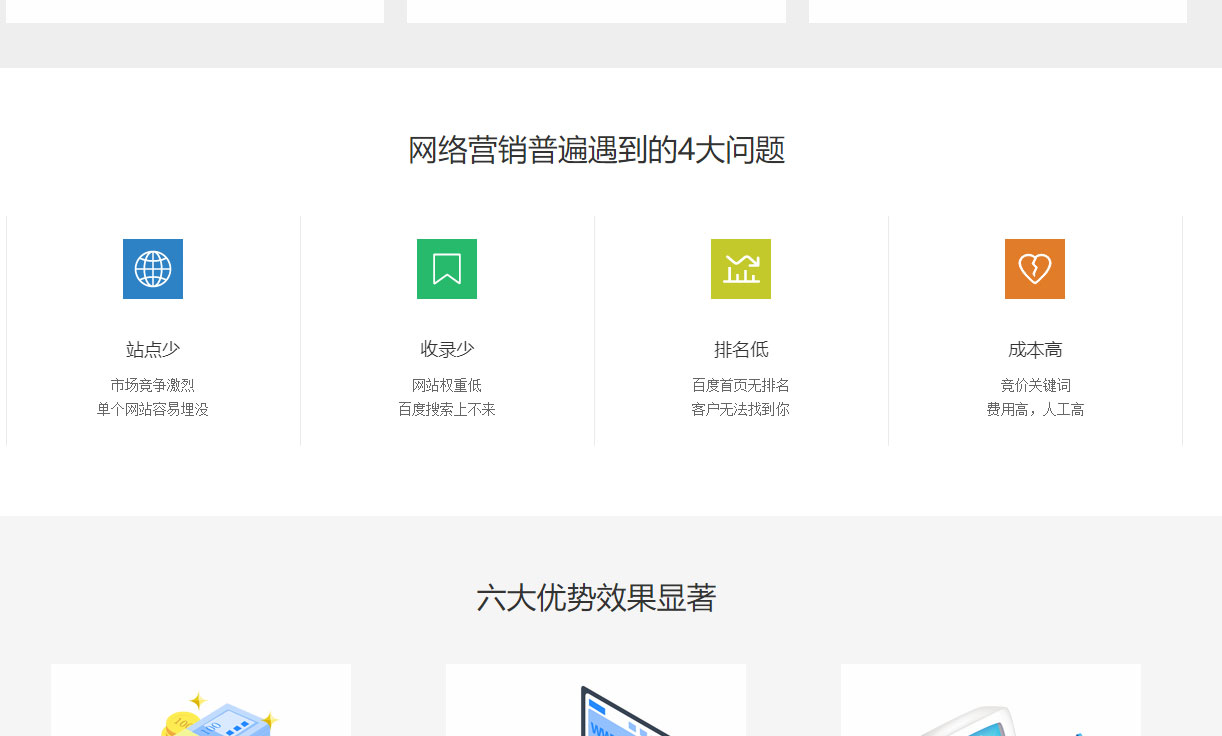Click the yellow-green declining chart icon
Viewport: 1222px width, 736px height.
[741, 269]
